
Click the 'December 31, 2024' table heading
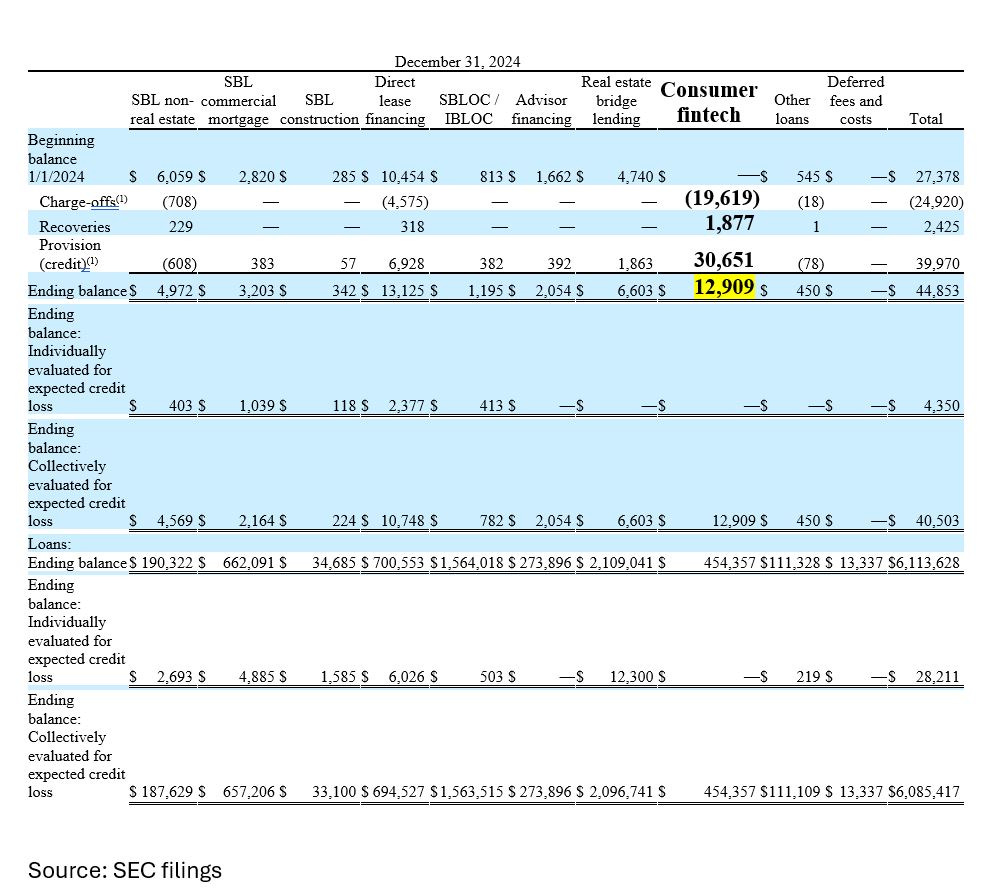coord(457,61)
